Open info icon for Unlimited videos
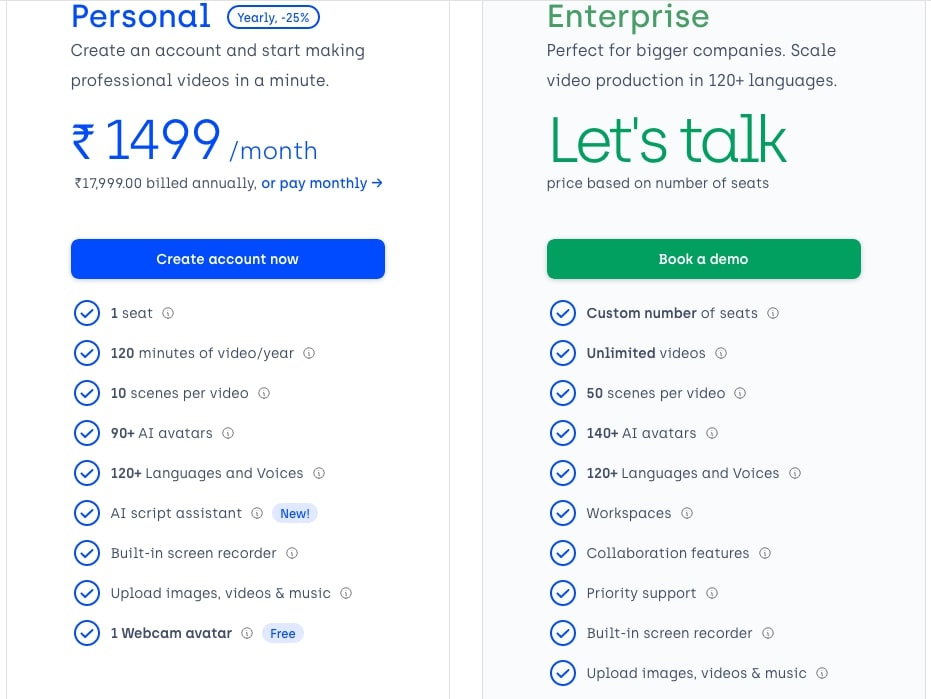This screenshot has width=931, height=699. click(x=721, y=353)
